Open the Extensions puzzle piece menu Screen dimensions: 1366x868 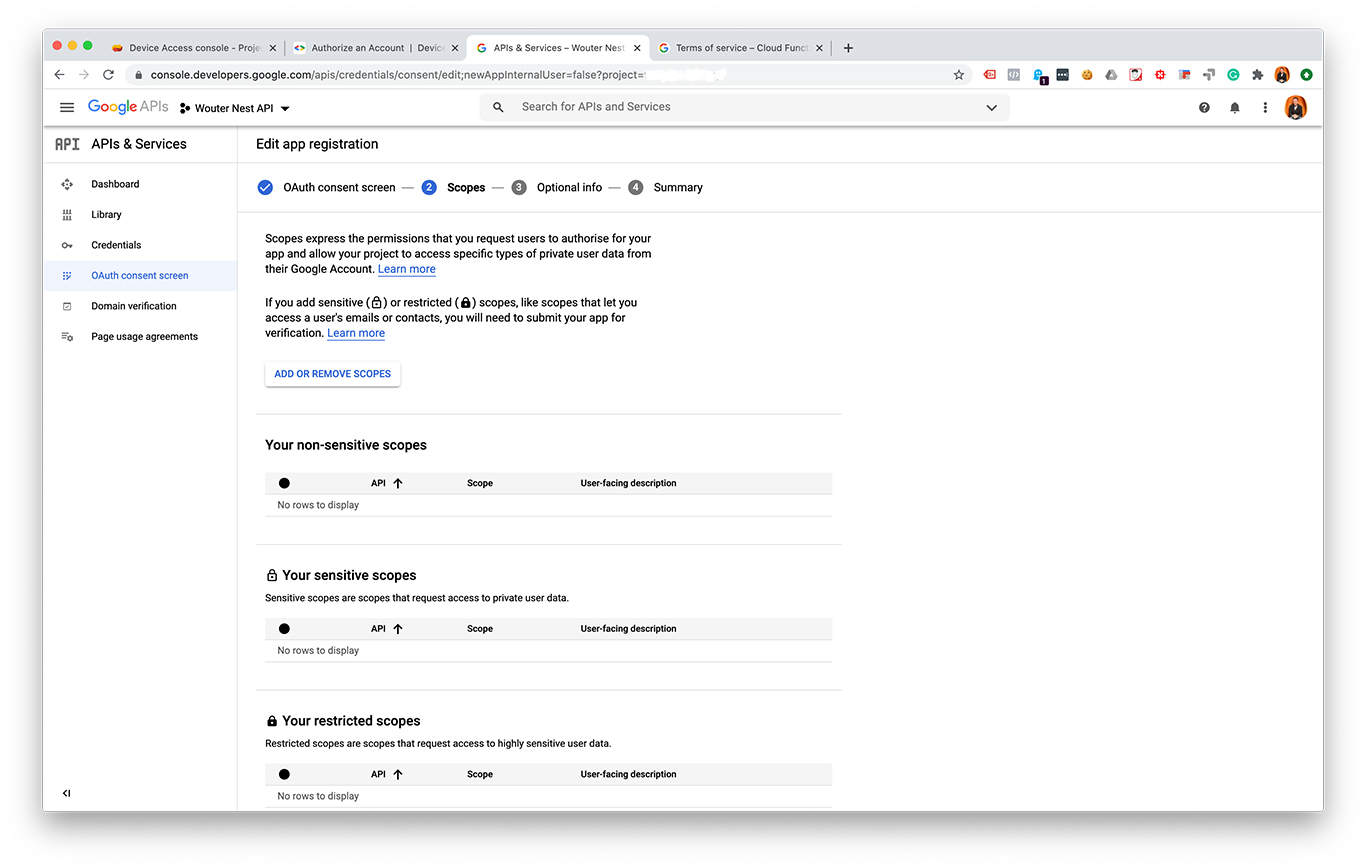pos(1258,75)
